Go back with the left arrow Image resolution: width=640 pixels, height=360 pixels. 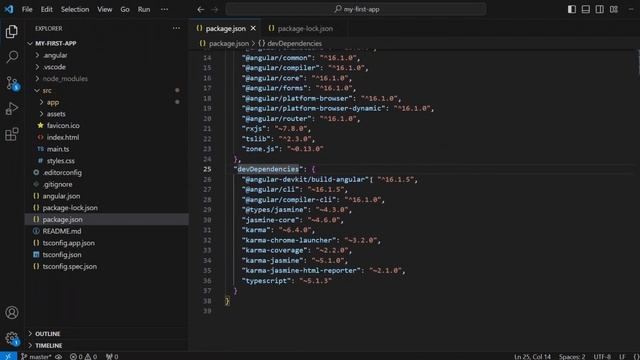pyautogui.click(x=200, y=9)
